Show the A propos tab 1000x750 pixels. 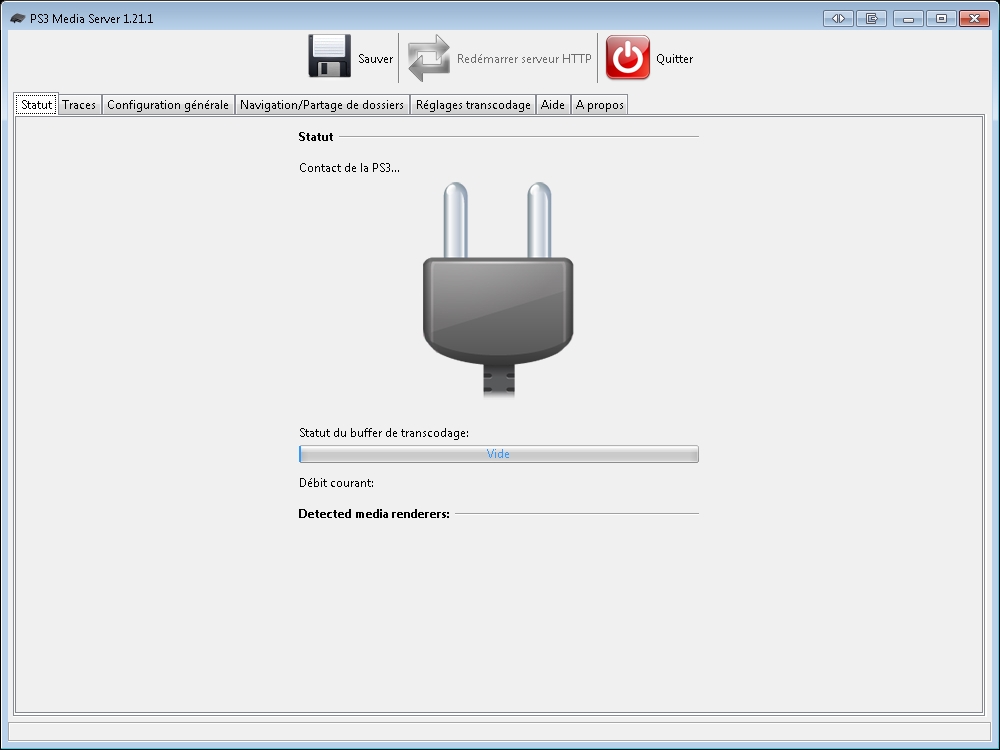pos(599,105)
